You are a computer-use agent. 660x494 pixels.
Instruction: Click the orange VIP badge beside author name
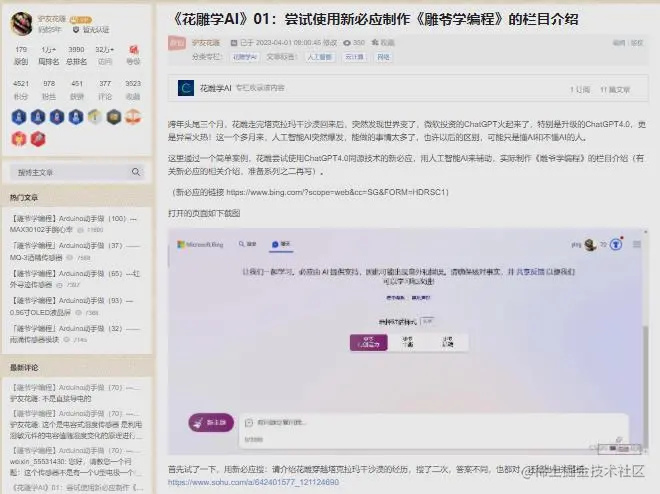(x=80, y=19)
